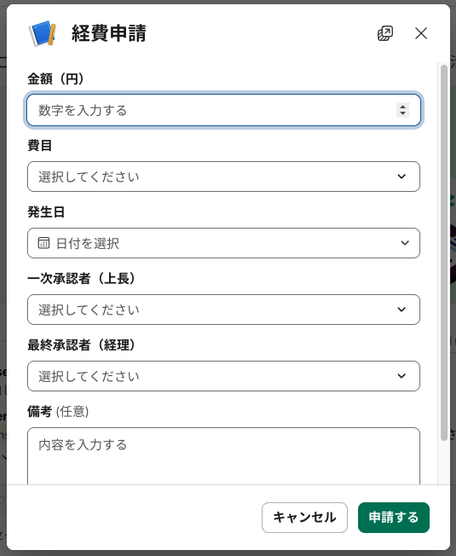Close the 経費申請 dialog
Screen dimensions: 456x556
tap(421, 33)
